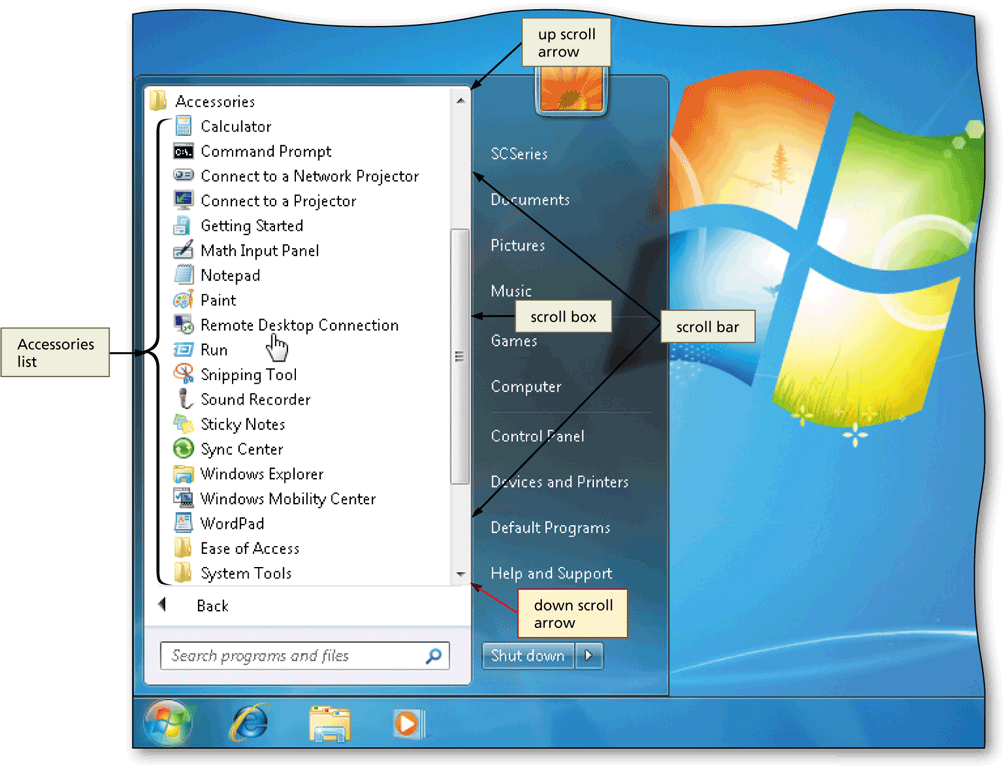Launch Windows Media Player from taskbar
This screenshot has width=1005, height=768.
coord(408,724)
